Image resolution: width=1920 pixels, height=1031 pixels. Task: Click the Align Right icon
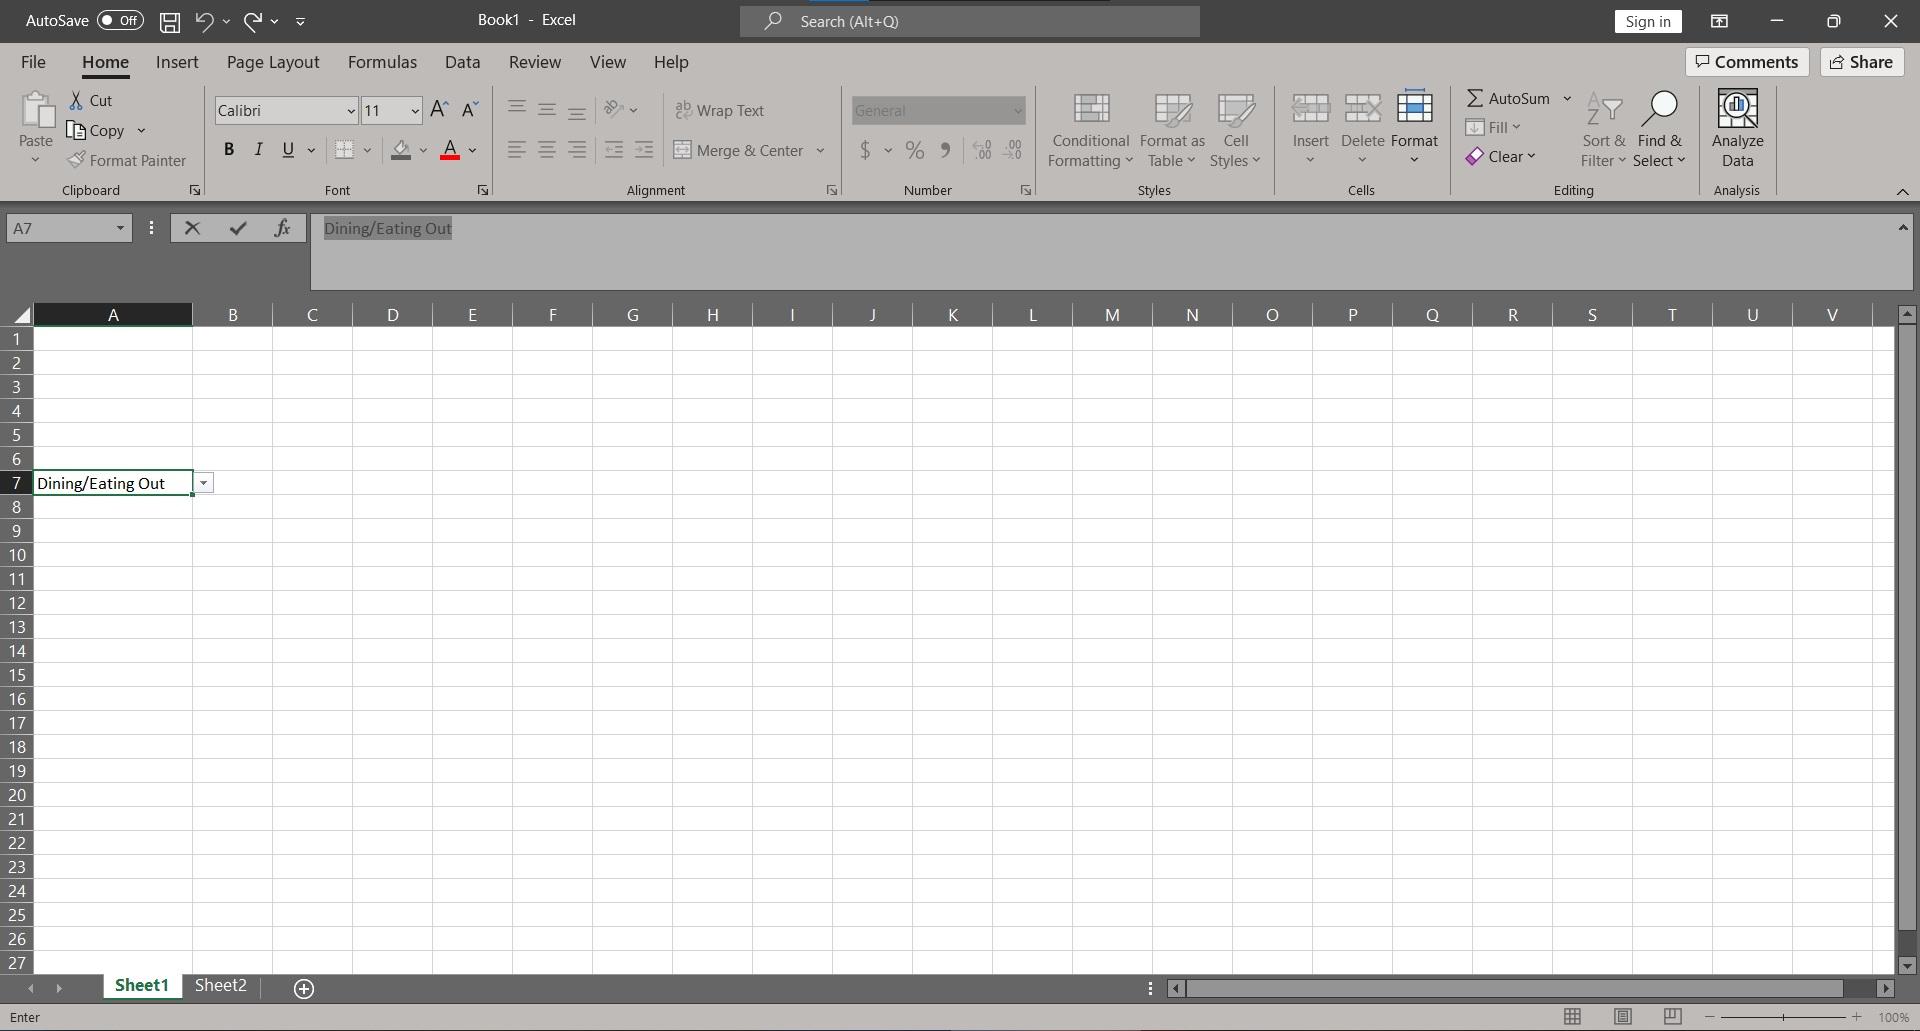click(x=577, y=150)
